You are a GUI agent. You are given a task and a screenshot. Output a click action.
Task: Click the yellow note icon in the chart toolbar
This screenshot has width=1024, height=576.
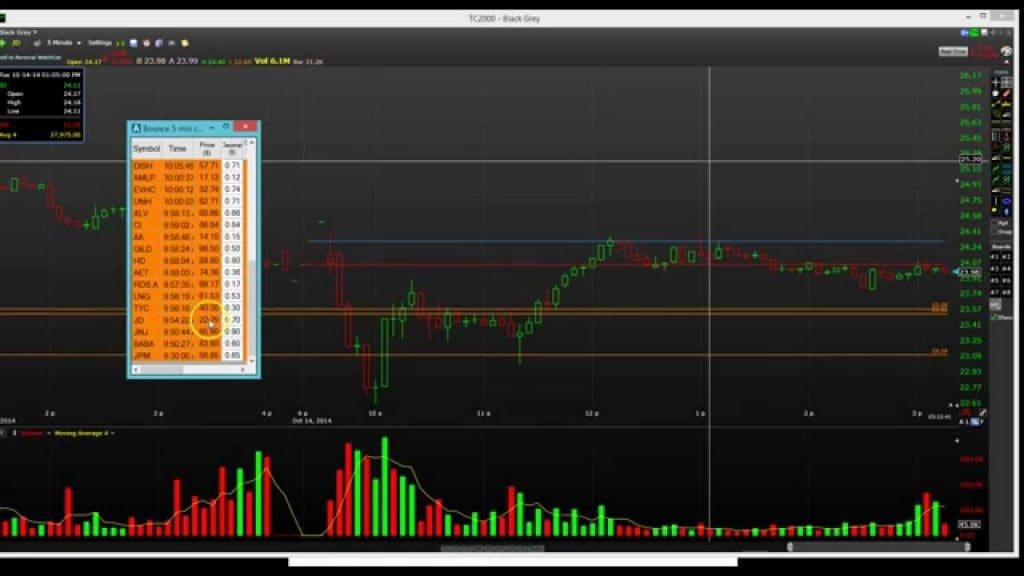(x=185, y=43)
